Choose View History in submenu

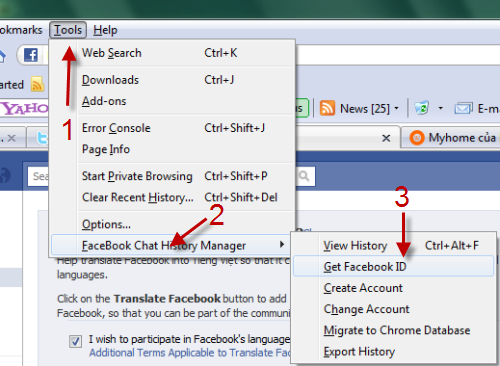[x=393, y=246]
